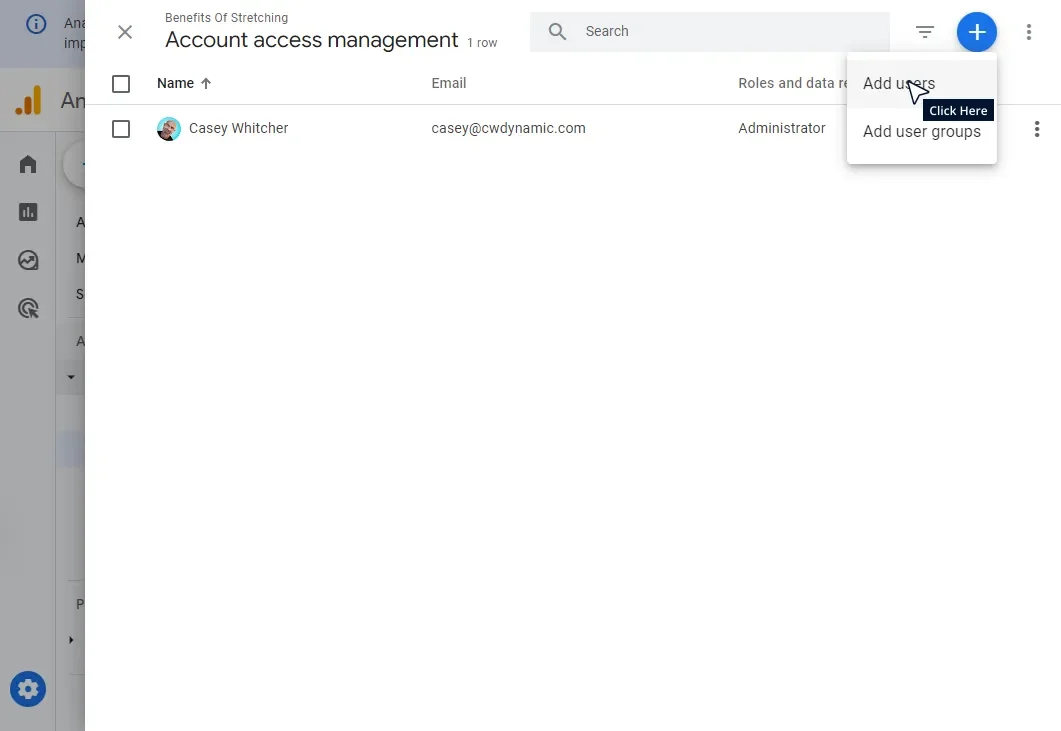Open the Advertising section icon
This screenshot has height=731, width=1061.
tap(27, 308)
